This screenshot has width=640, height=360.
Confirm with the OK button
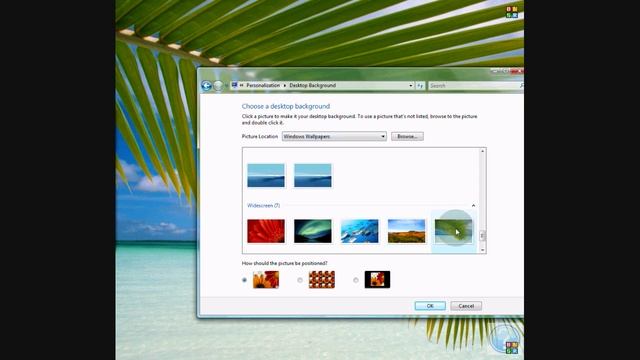click(x=430, y=306)
